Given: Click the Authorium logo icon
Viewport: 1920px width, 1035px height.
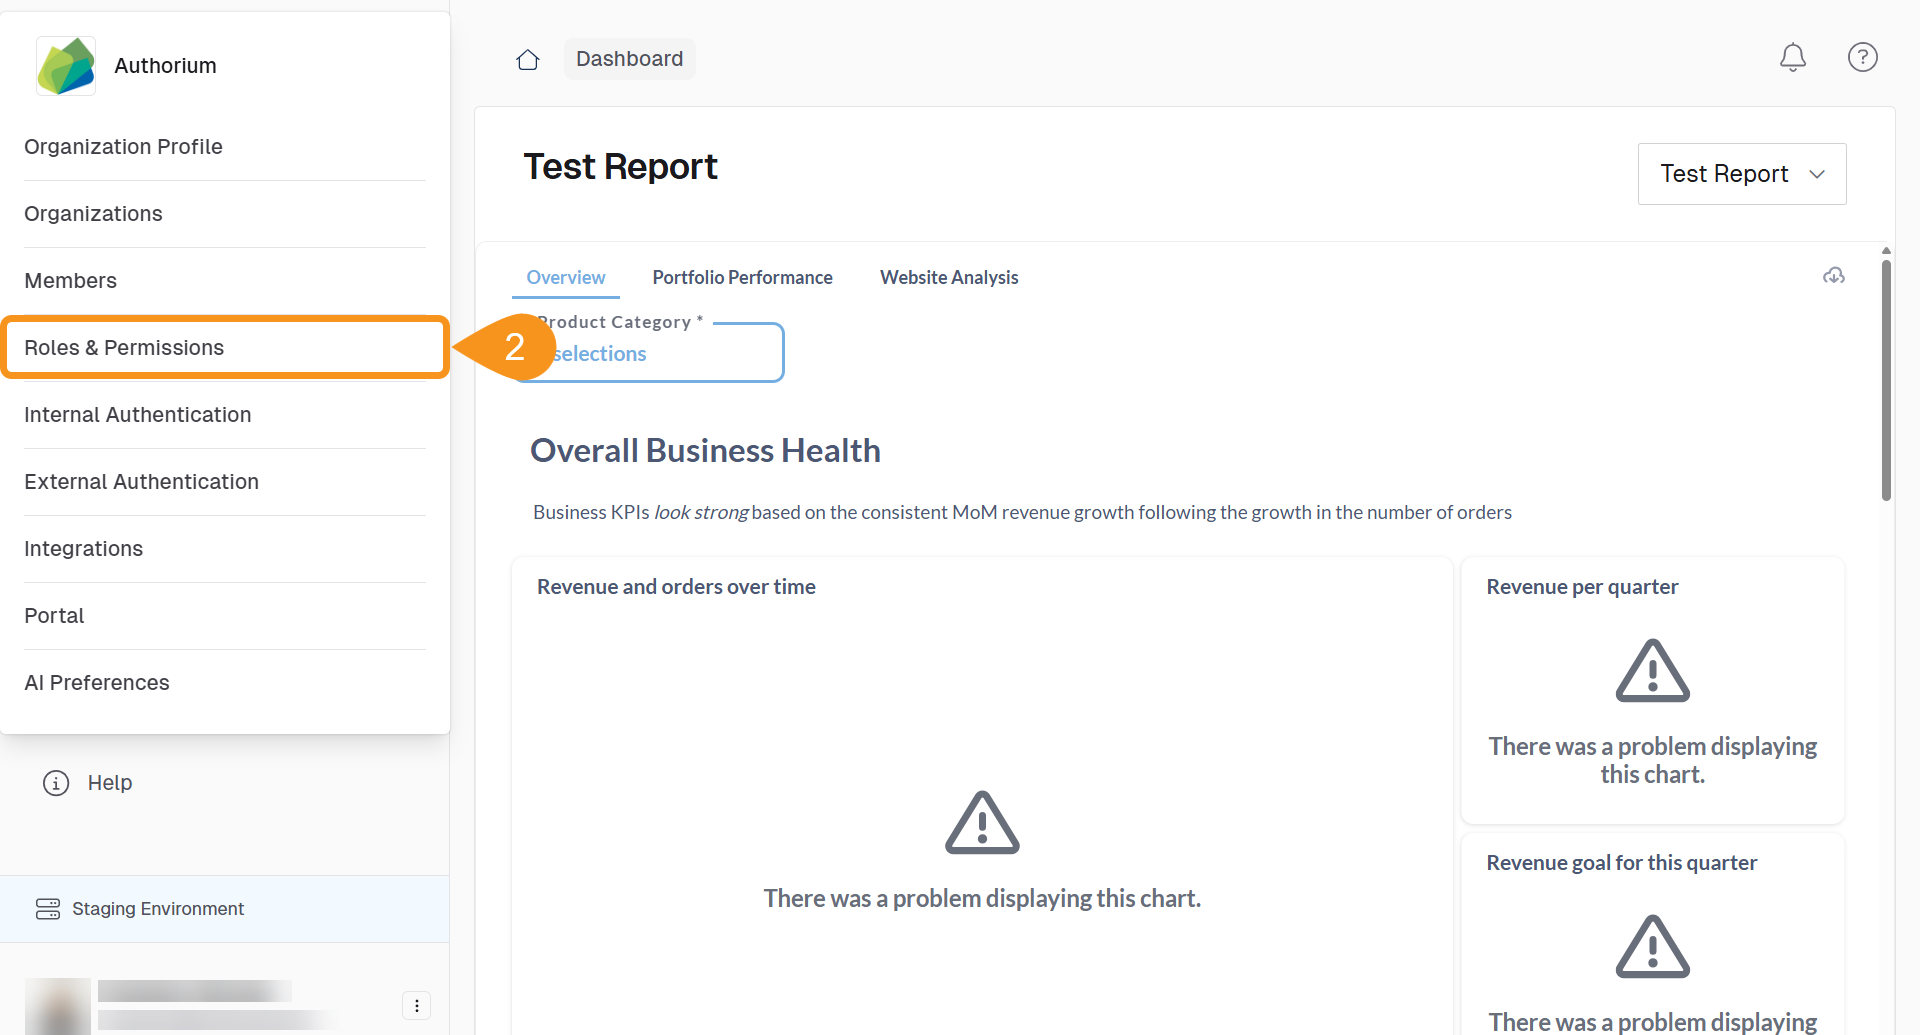Looking at the screenshot, I should [66, 66].
